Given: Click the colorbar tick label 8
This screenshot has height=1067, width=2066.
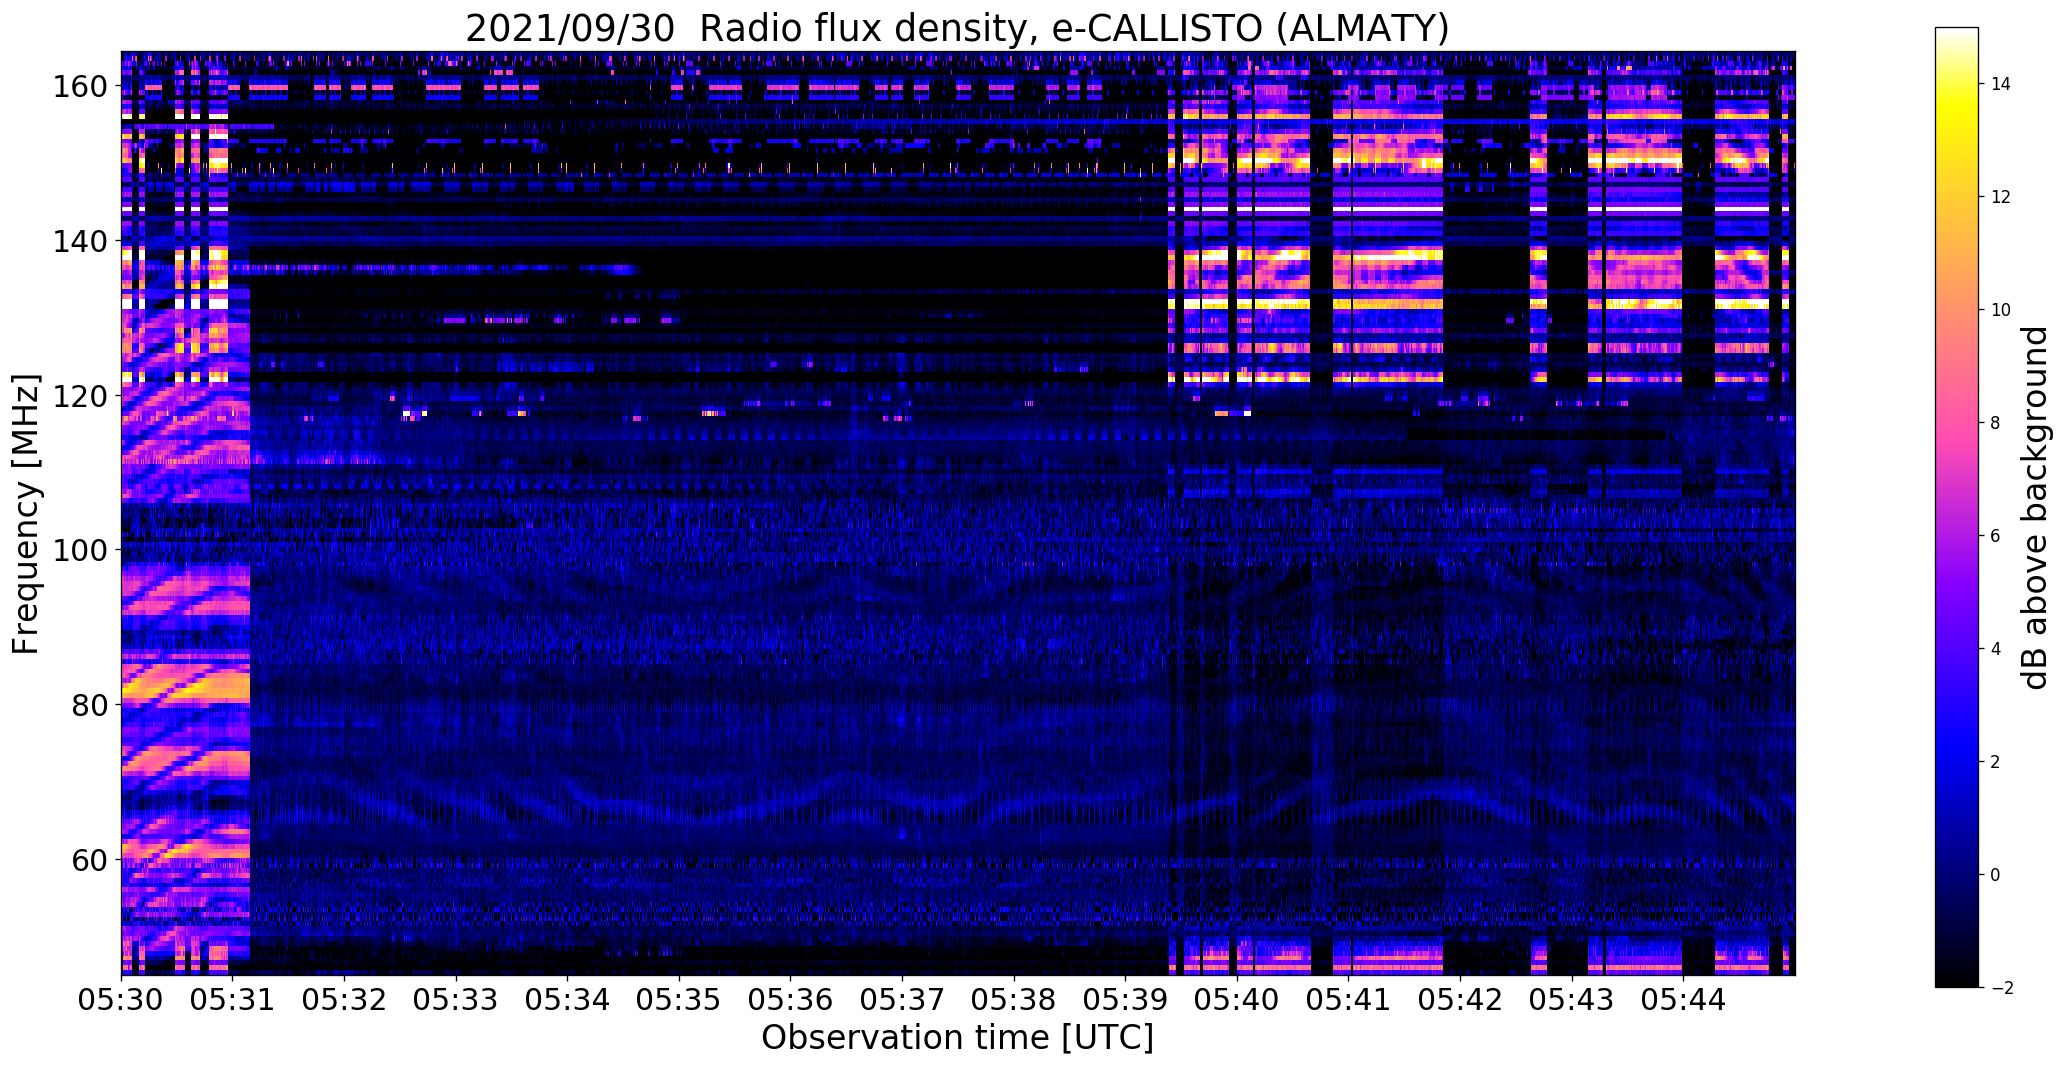Looking at the screenshot, I should pyautogui.click(x=1996, y=423).
